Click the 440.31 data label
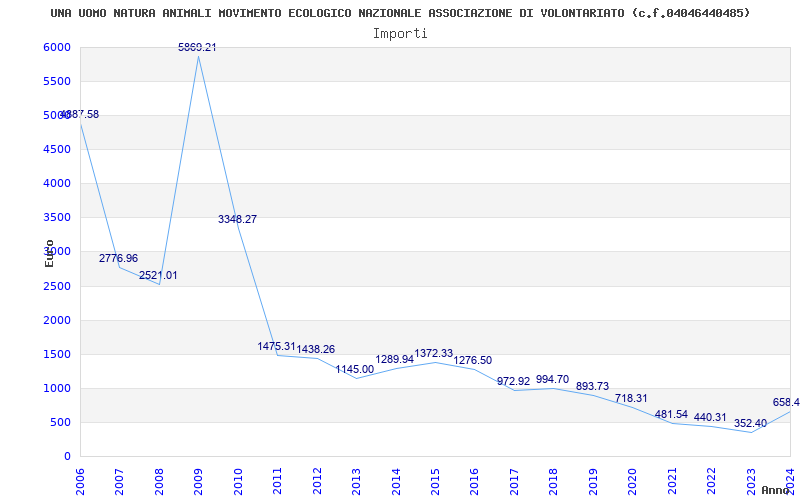The image size is (800, 500). [710, 417]
